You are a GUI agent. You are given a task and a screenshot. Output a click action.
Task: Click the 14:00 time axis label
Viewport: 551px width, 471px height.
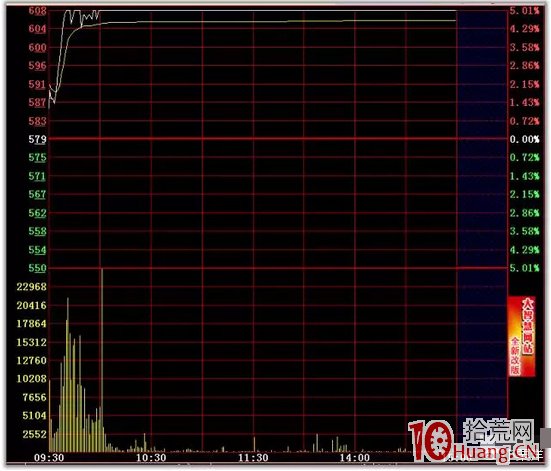355,458
